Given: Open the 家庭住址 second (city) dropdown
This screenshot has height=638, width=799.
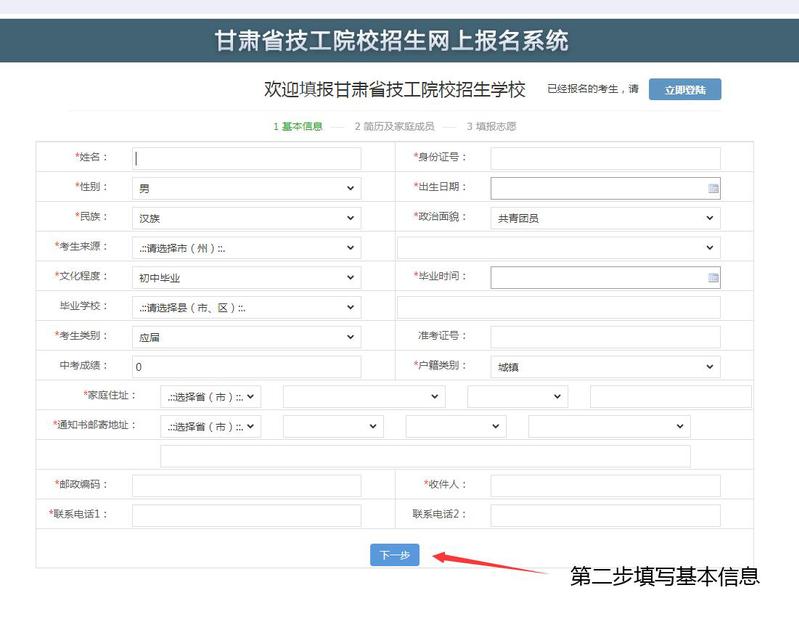Looking at the screenshot, I should (x=364, y=396).
